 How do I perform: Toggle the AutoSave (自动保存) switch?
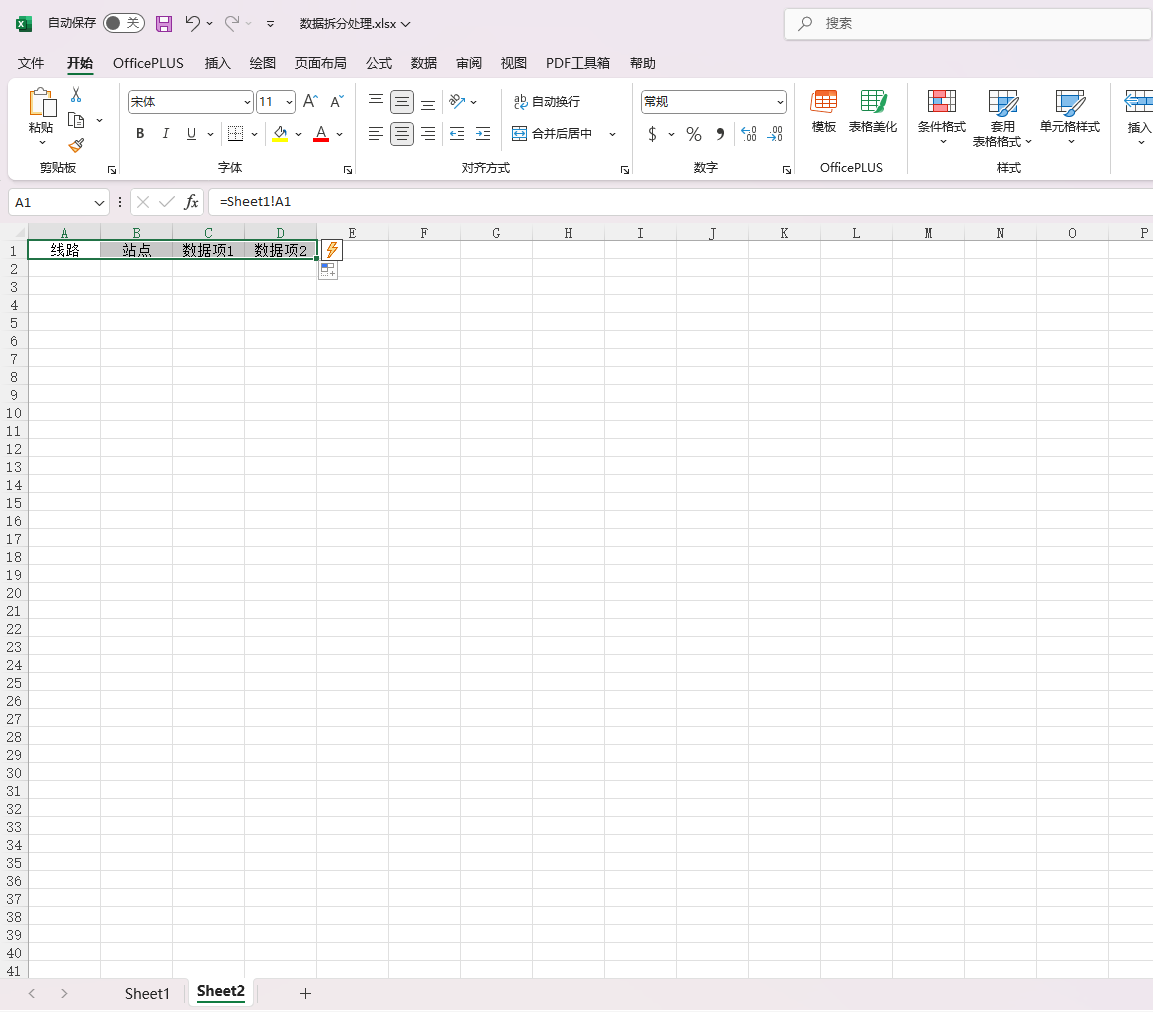click(124, 24)
